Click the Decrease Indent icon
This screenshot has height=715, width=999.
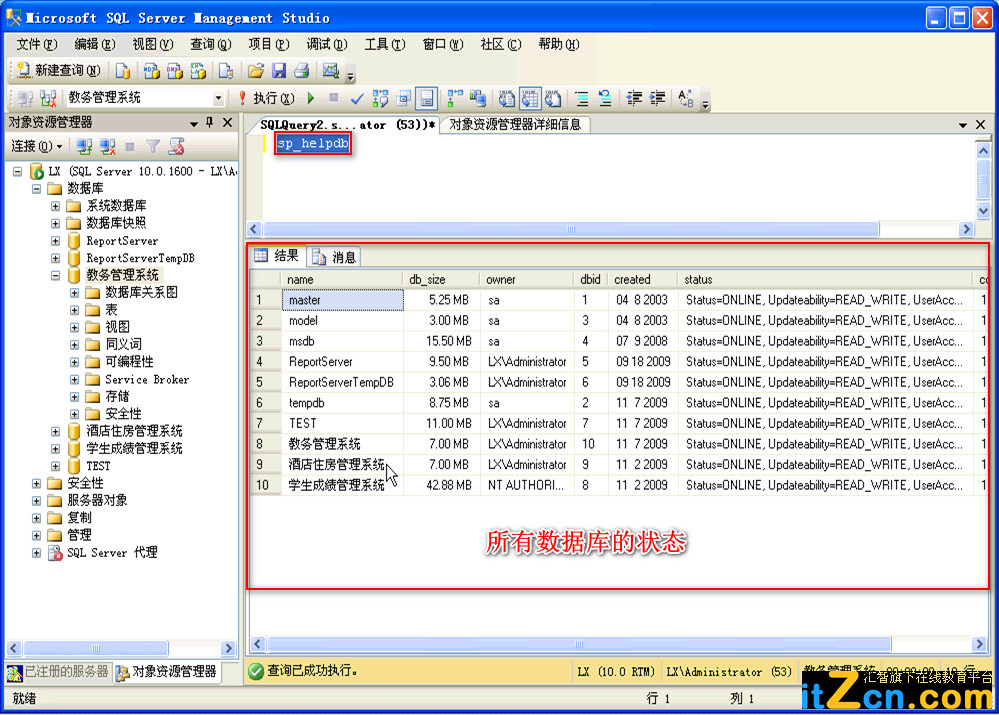tap(634, 98)
